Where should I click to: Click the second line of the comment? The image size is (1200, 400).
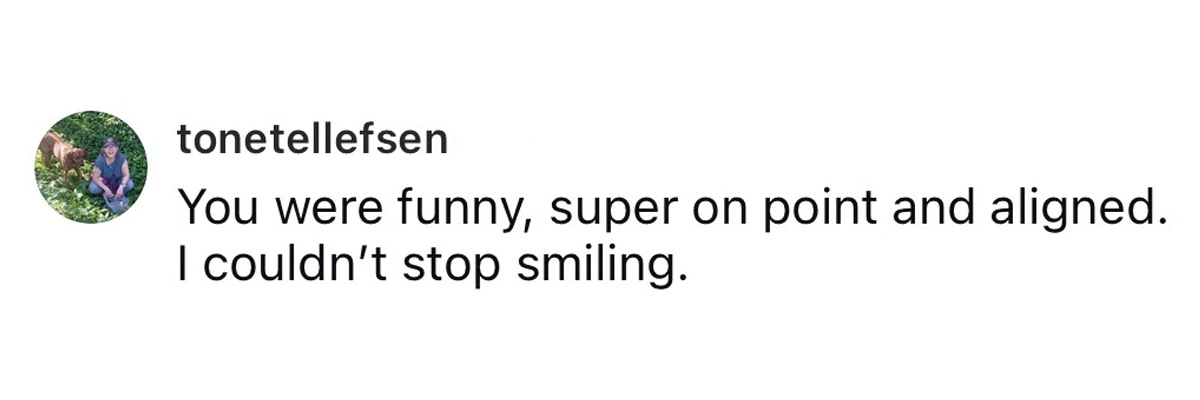[x=430, y=266]
